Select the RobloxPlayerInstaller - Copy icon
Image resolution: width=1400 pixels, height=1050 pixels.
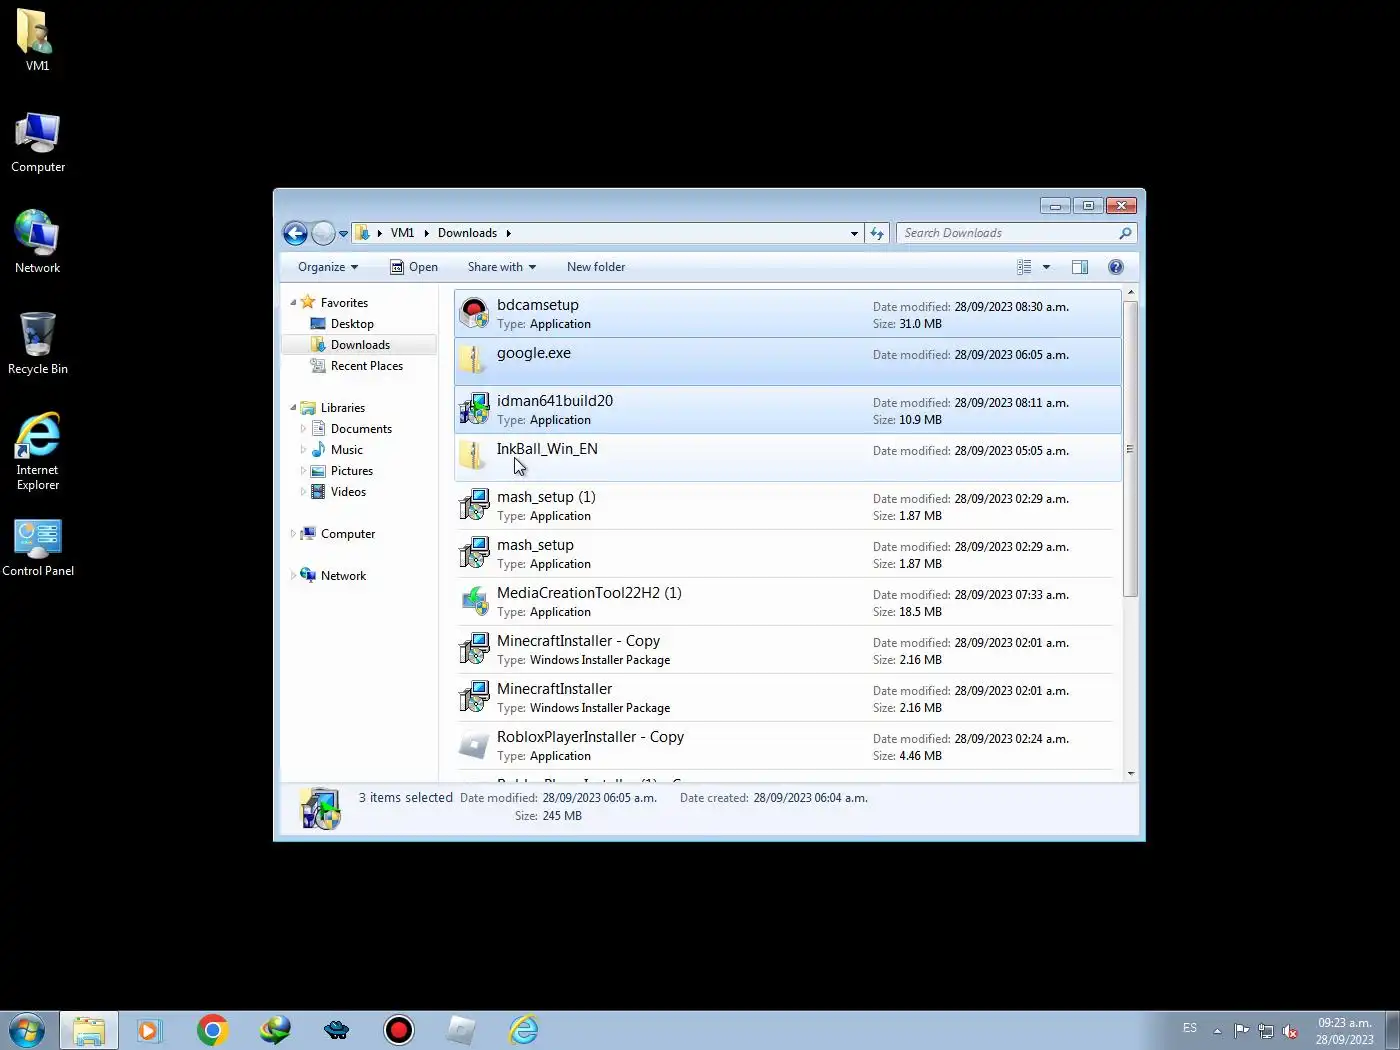coord(474,746)
